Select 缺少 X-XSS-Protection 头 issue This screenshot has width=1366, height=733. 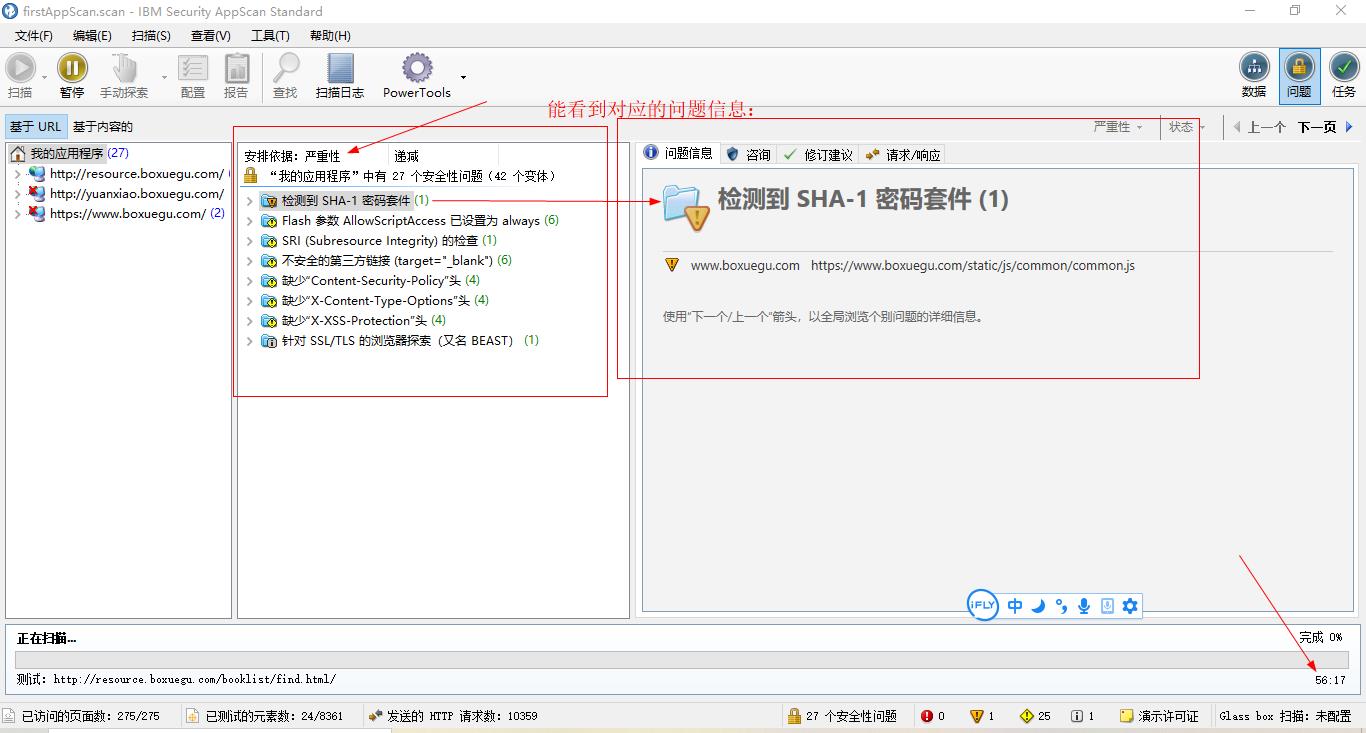tap(353, 321)
